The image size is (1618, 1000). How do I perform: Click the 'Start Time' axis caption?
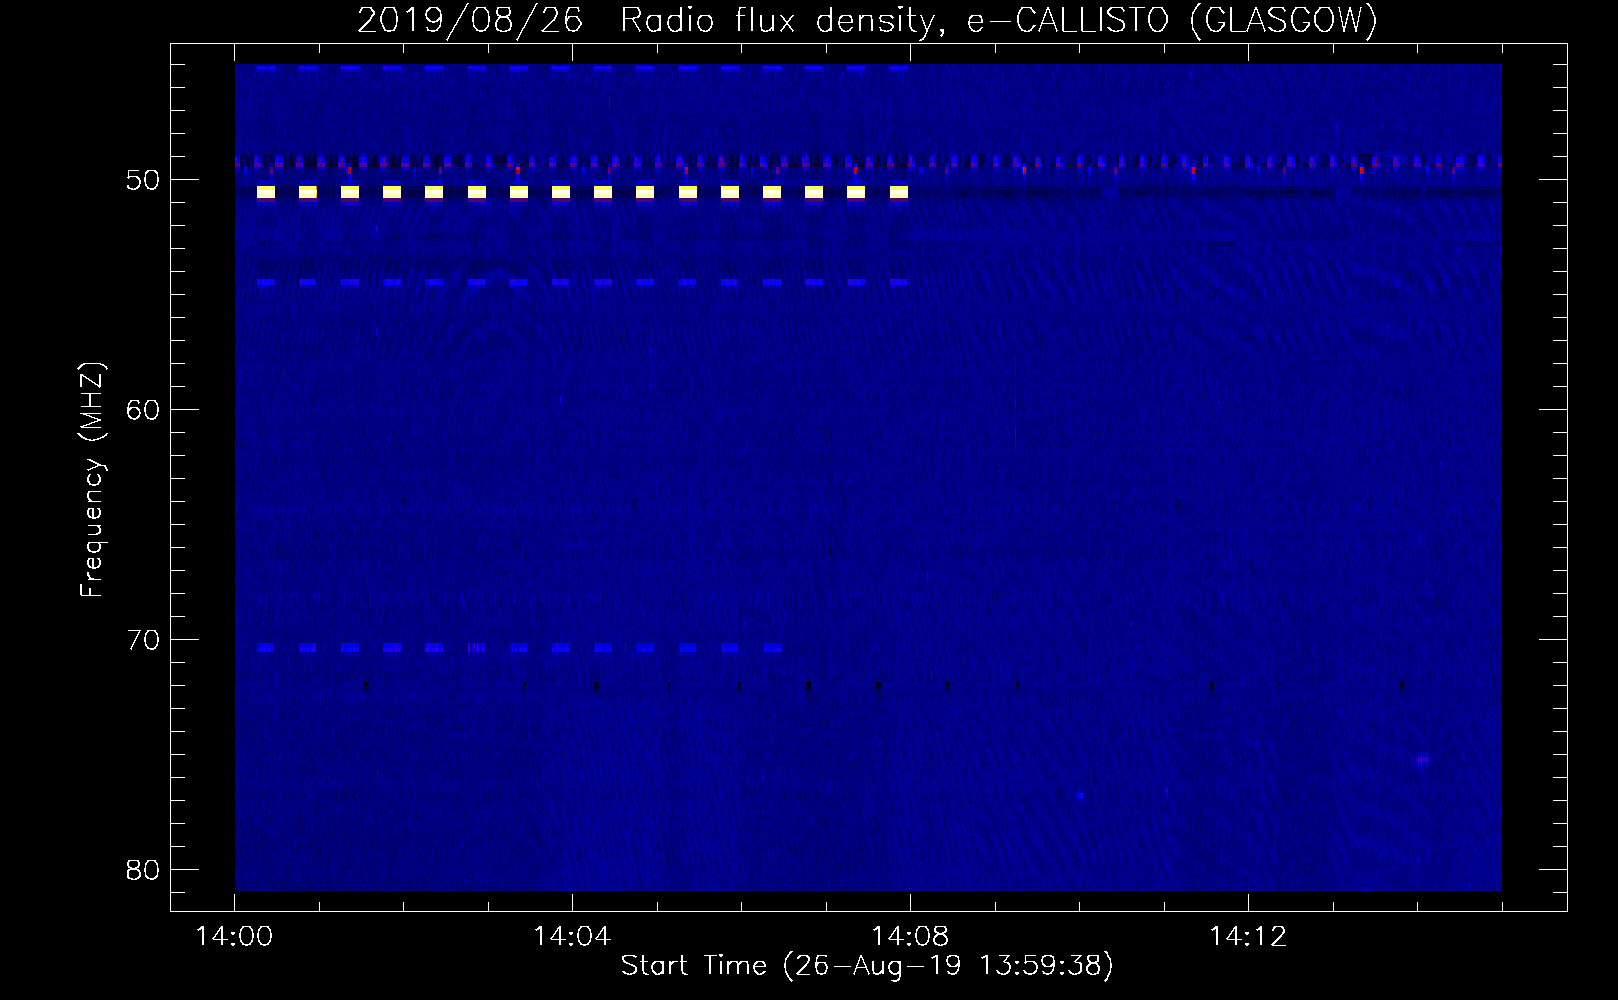pyautogui.click(x=867, y=966)
